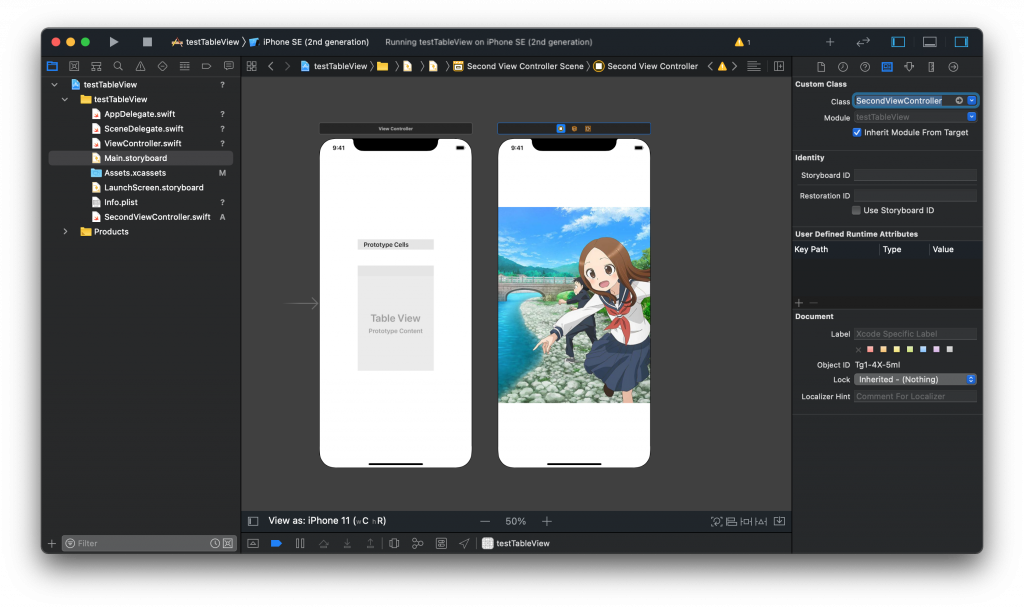The height and width of the screenshot is (608, 1024).
Task: Pause program execution in debug bar
Action: (299, 543)
